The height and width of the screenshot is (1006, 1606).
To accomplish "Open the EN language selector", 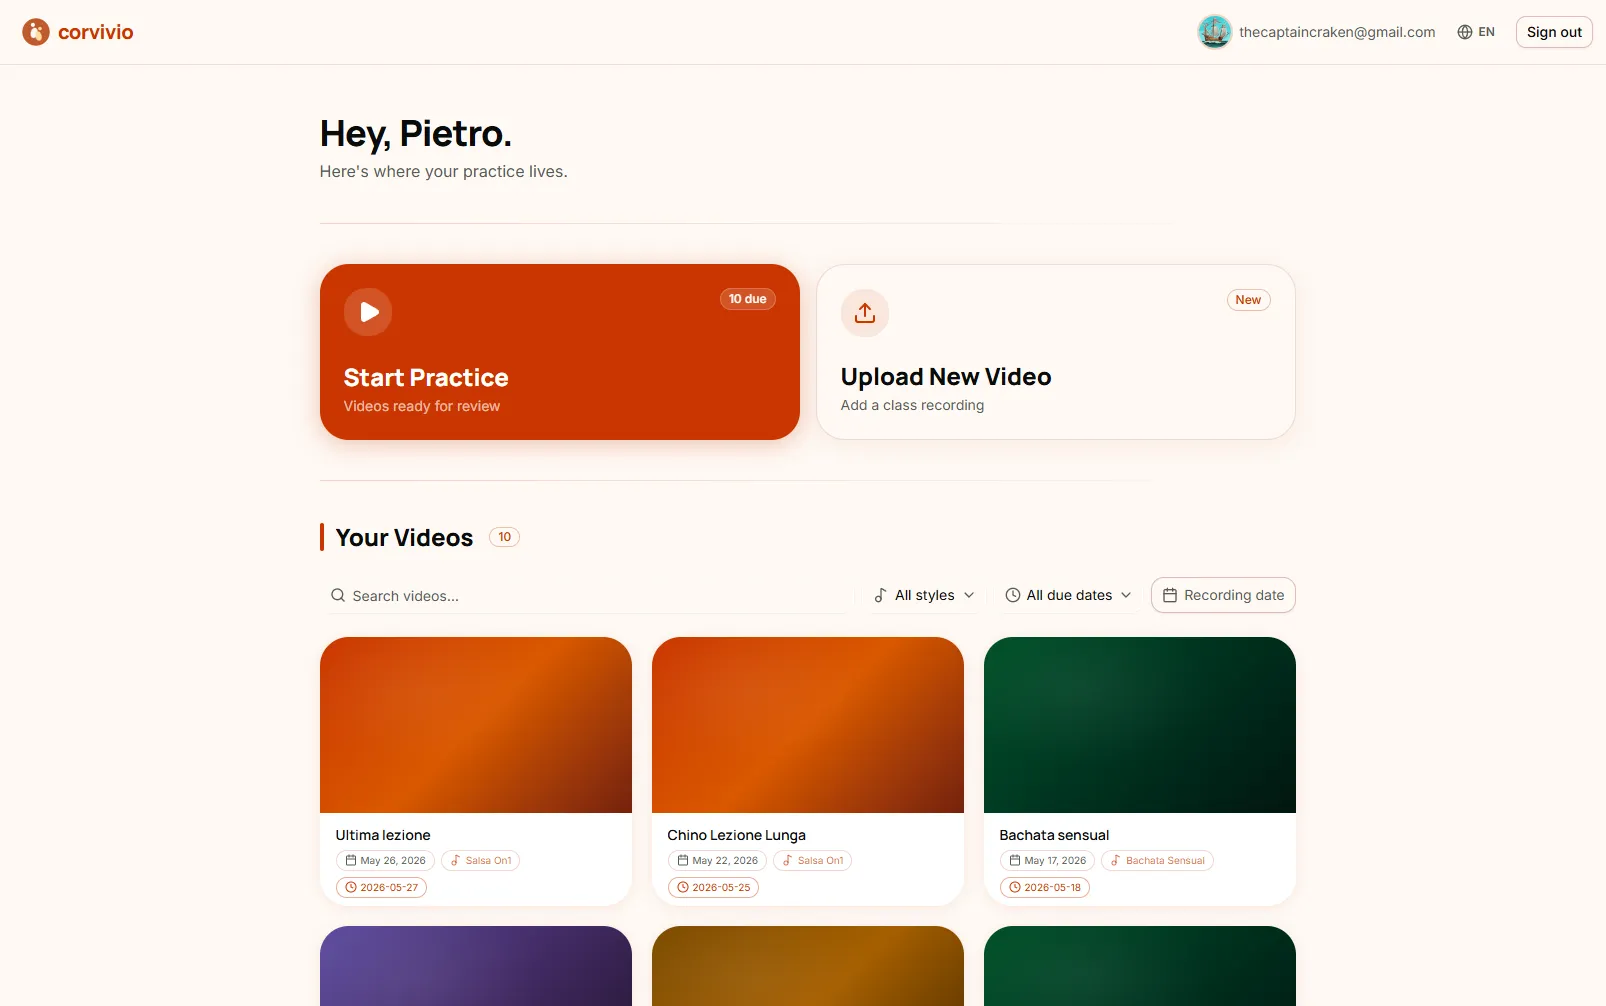I will (1476, 32).
